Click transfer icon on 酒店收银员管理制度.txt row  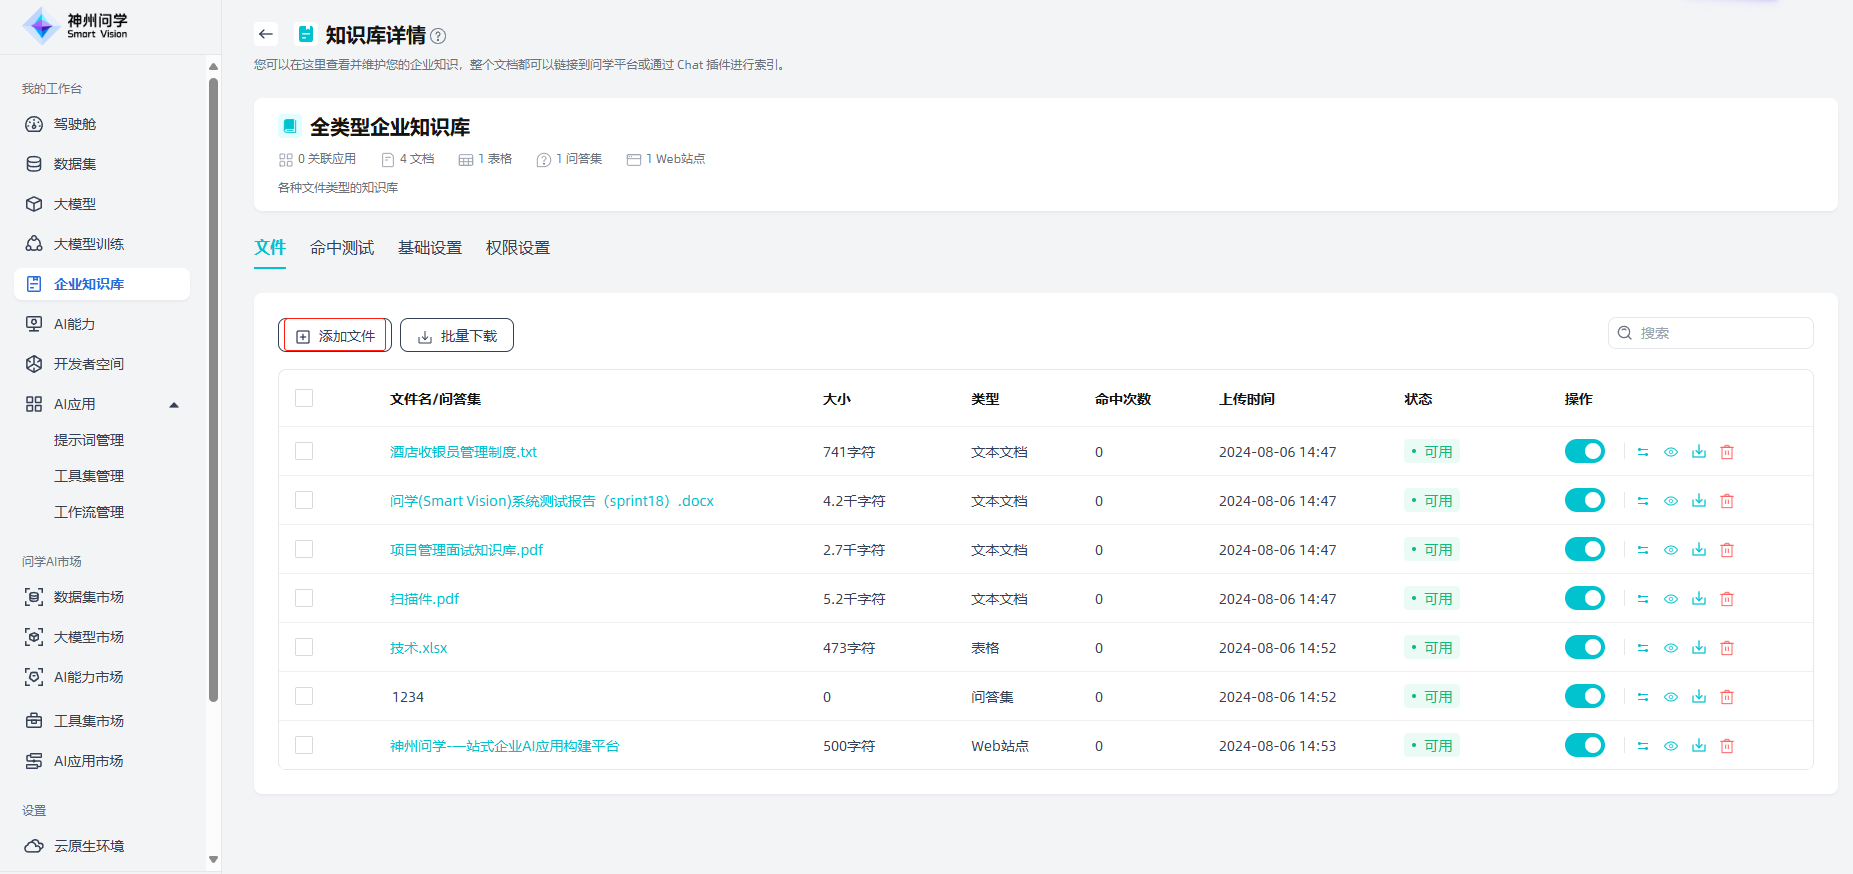1643,452
